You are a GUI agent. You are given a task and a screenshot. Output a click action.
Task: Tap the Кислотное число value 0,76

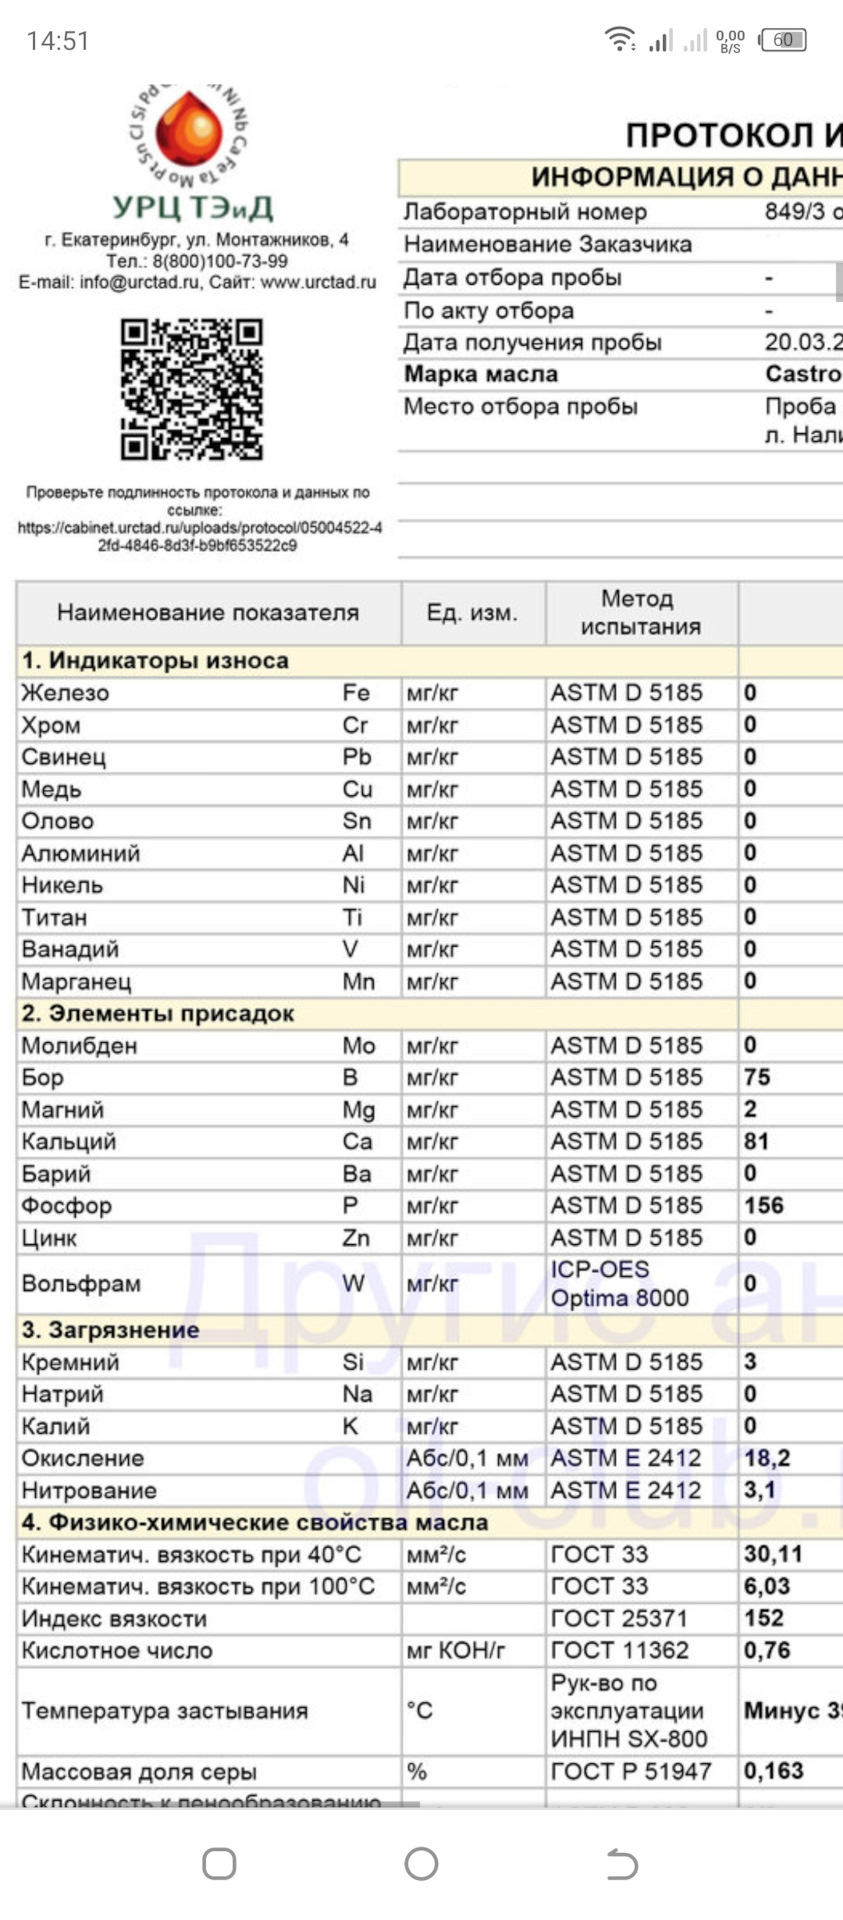767,1651
